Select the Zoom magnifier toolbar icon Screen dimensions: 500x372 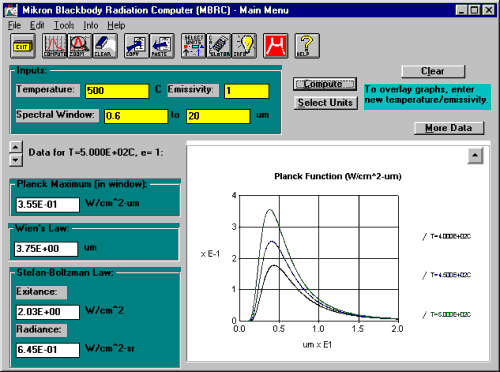coord(80,46)
